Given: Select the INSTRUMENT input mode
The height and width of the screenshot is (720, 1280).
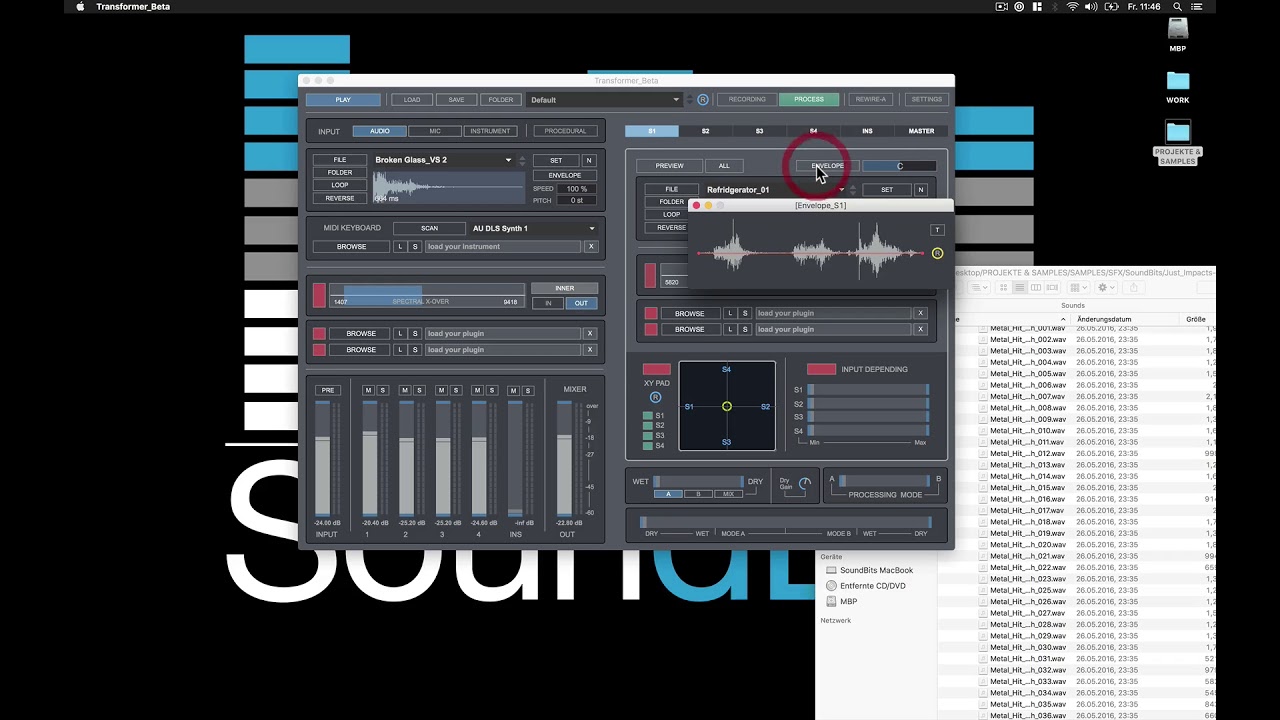Looking at the screenshot, I should [x=490, y=131].
